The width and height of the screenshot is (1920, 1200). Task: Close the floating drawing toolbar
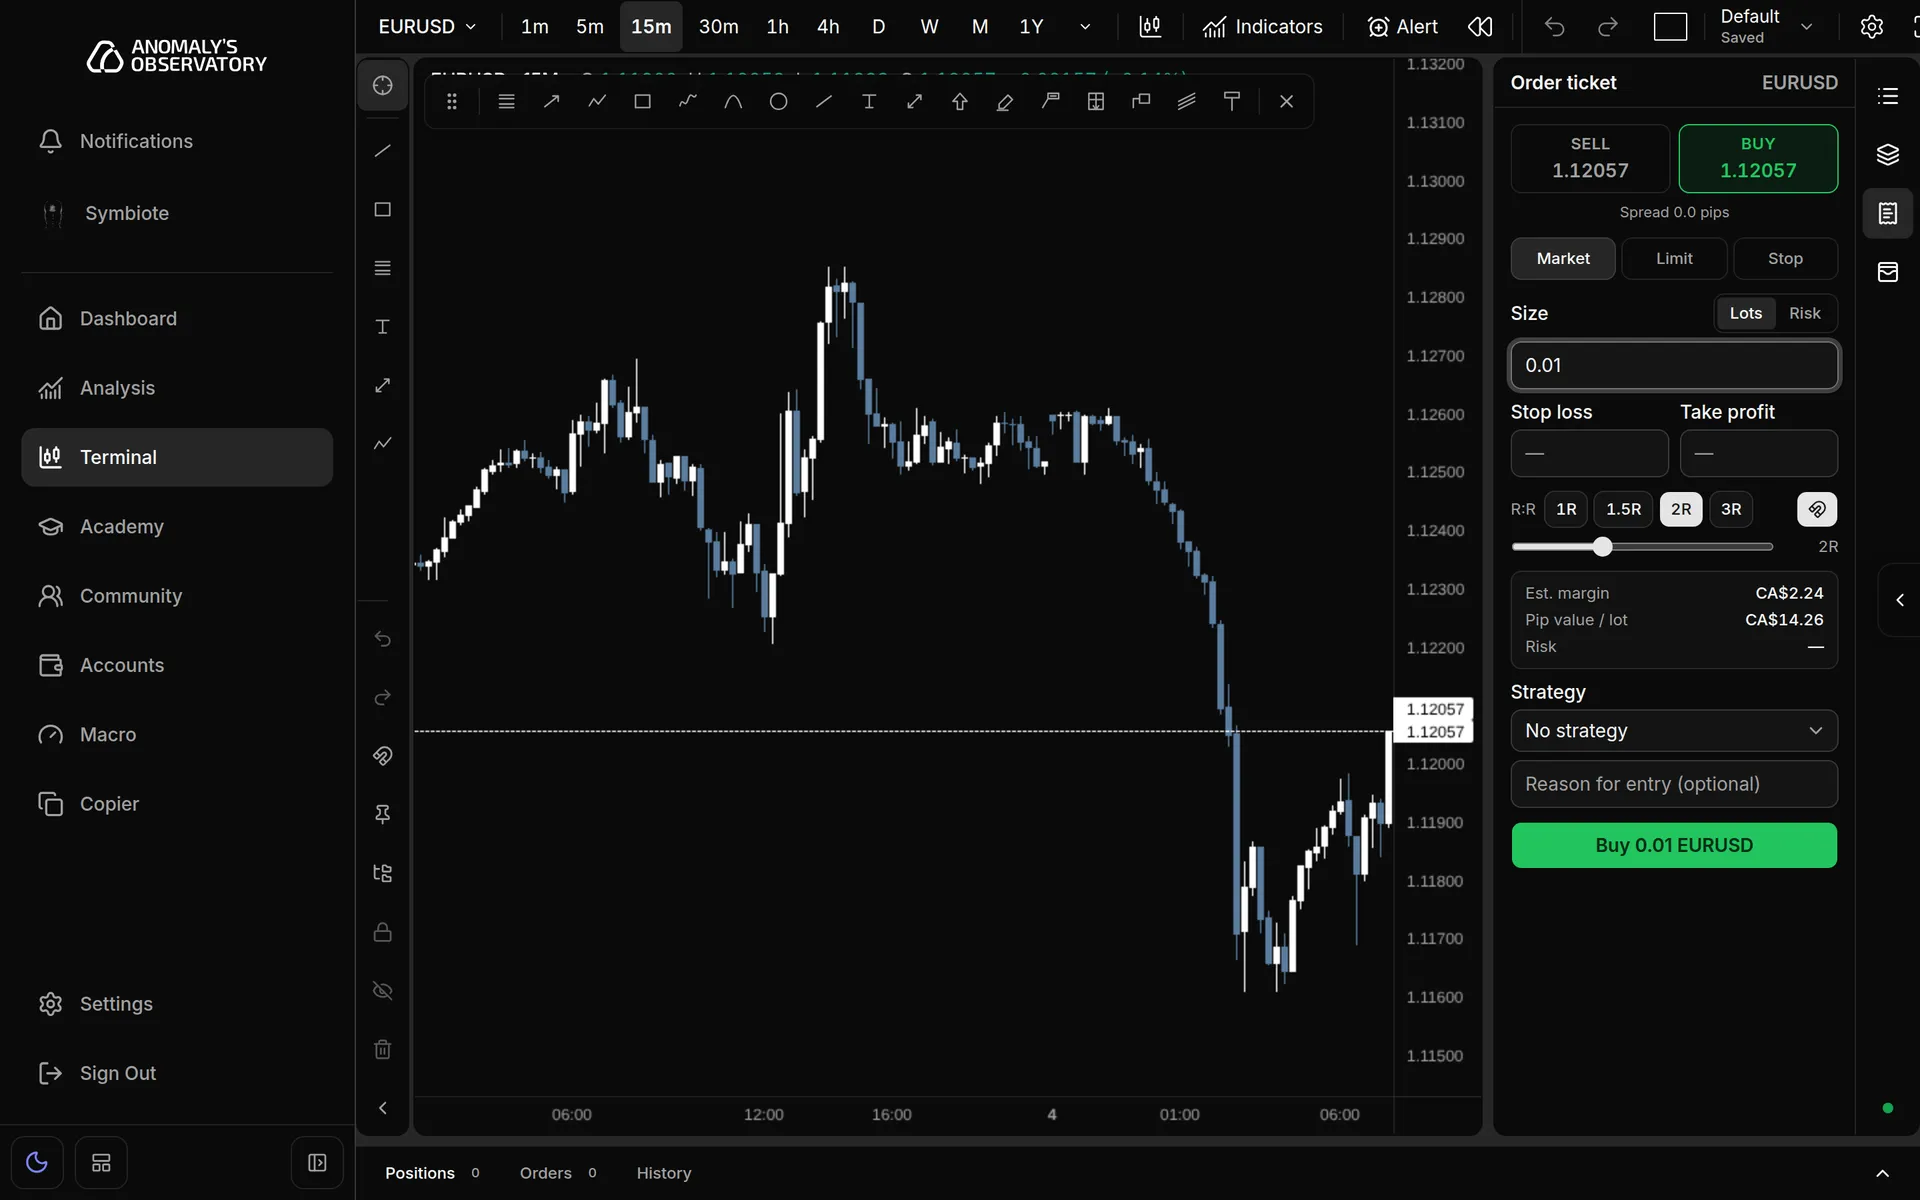tap(1286, 101)
